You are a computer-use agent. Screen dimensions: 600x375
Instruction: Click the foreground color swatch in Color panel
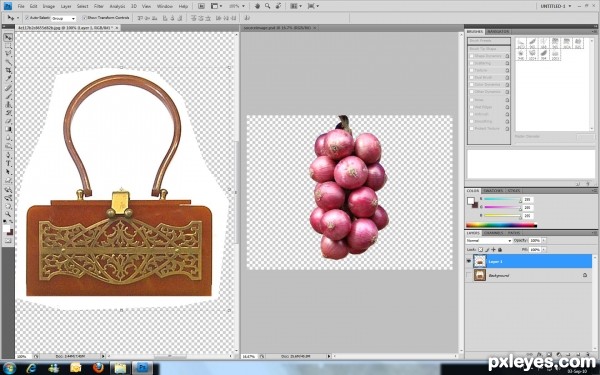point(470,201)
